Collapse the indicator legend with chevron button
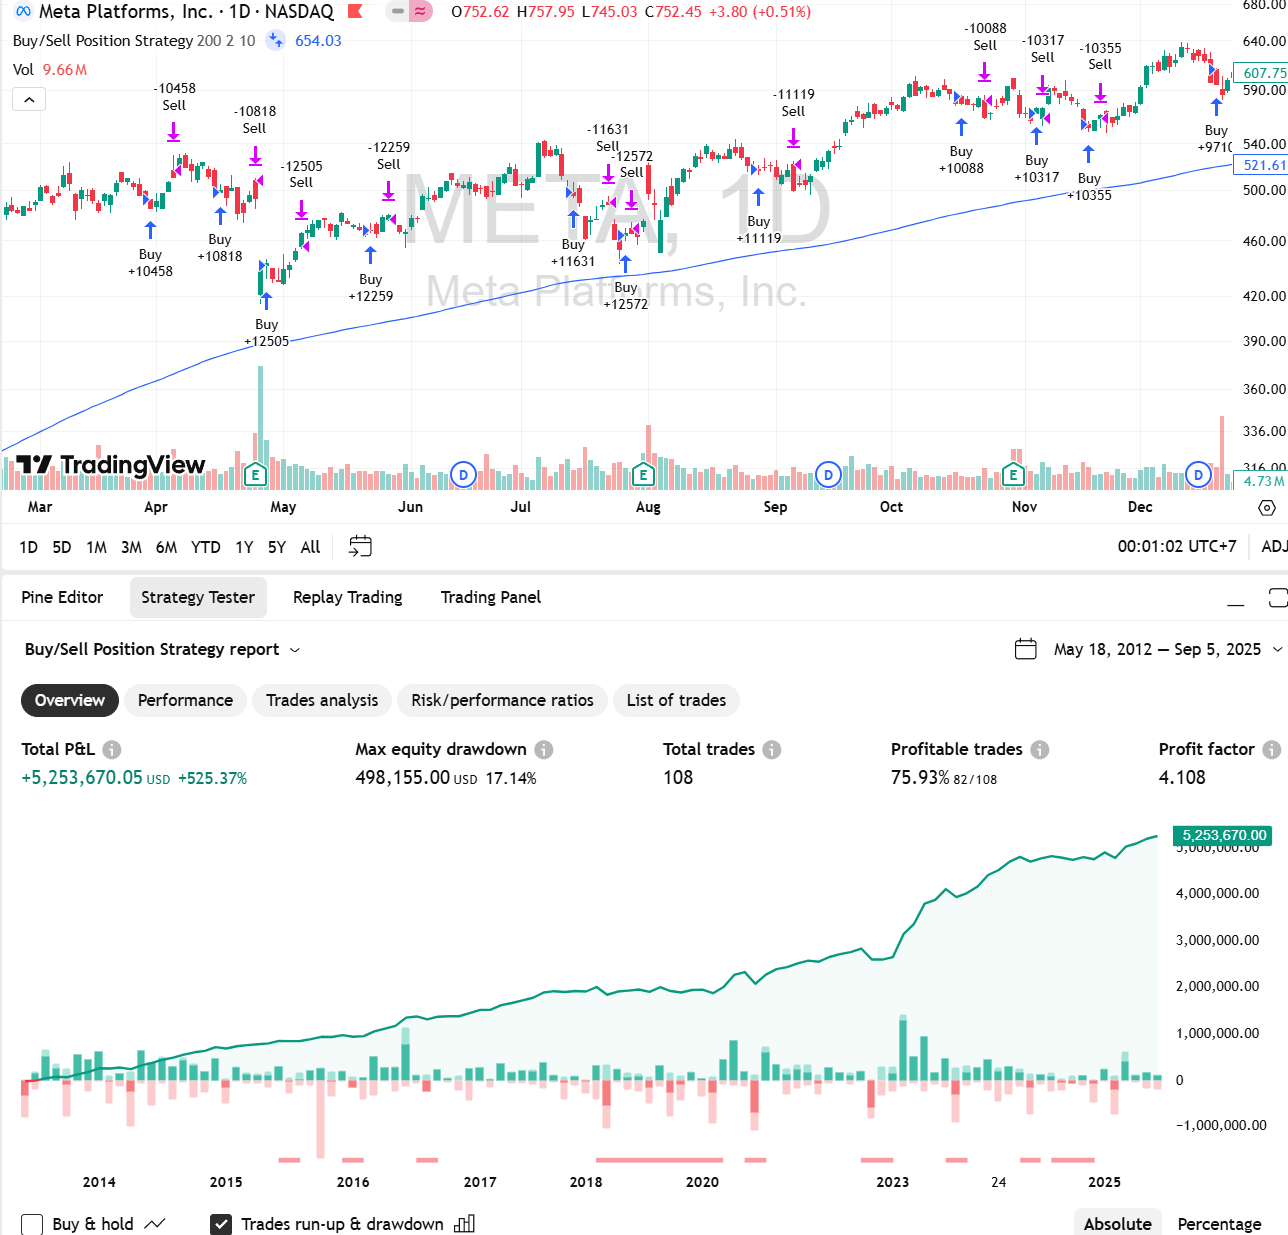Image resolution: width=1288 pixels, height=1235 pixels. pos(29,99)
